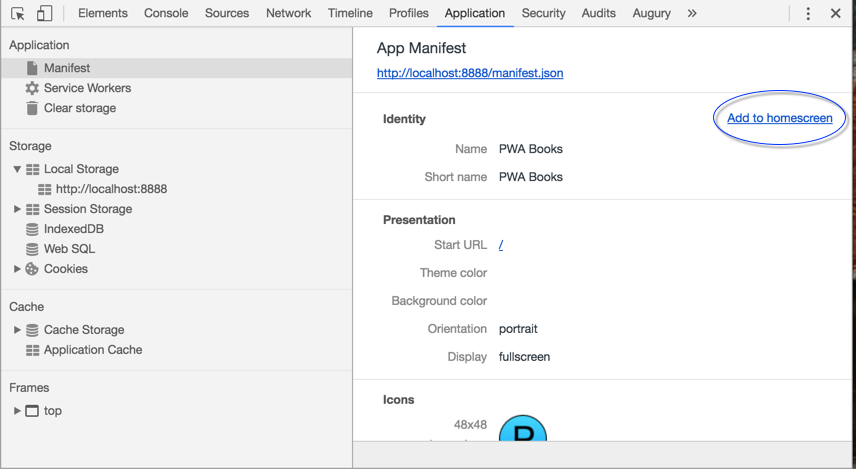
Task: Open the manifest.json URL link
Action: [470, 73]
